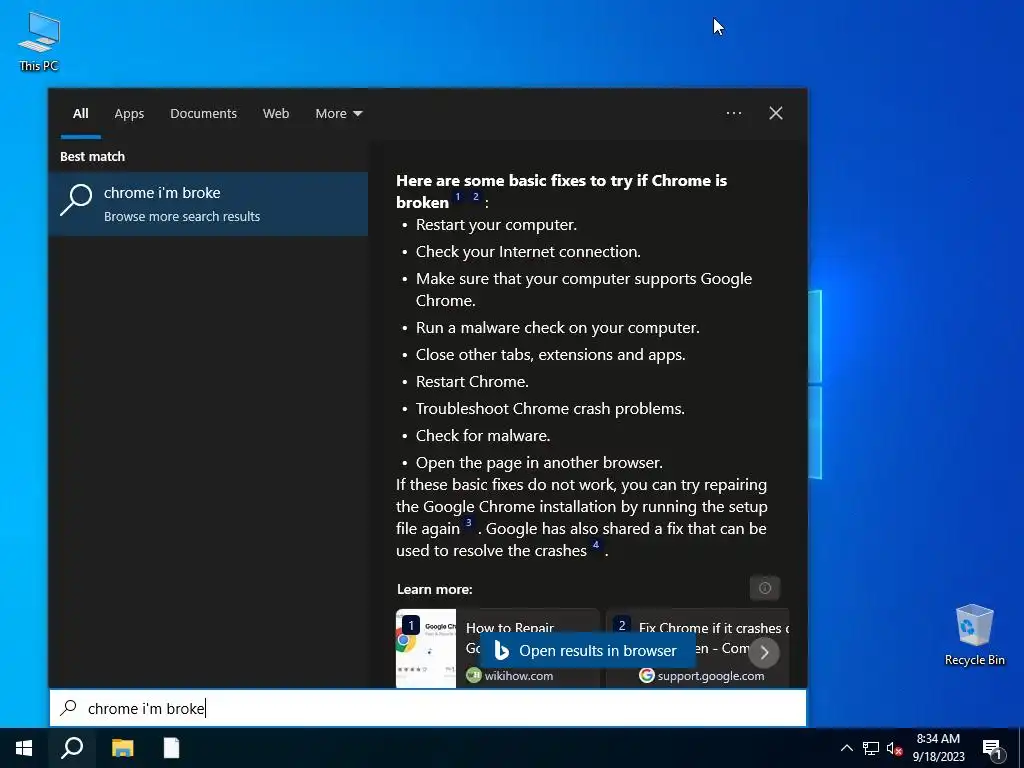1024x768 pixels.
Task: Open the wikihow.com How to Repair card
Action: (x=497, y=648)
